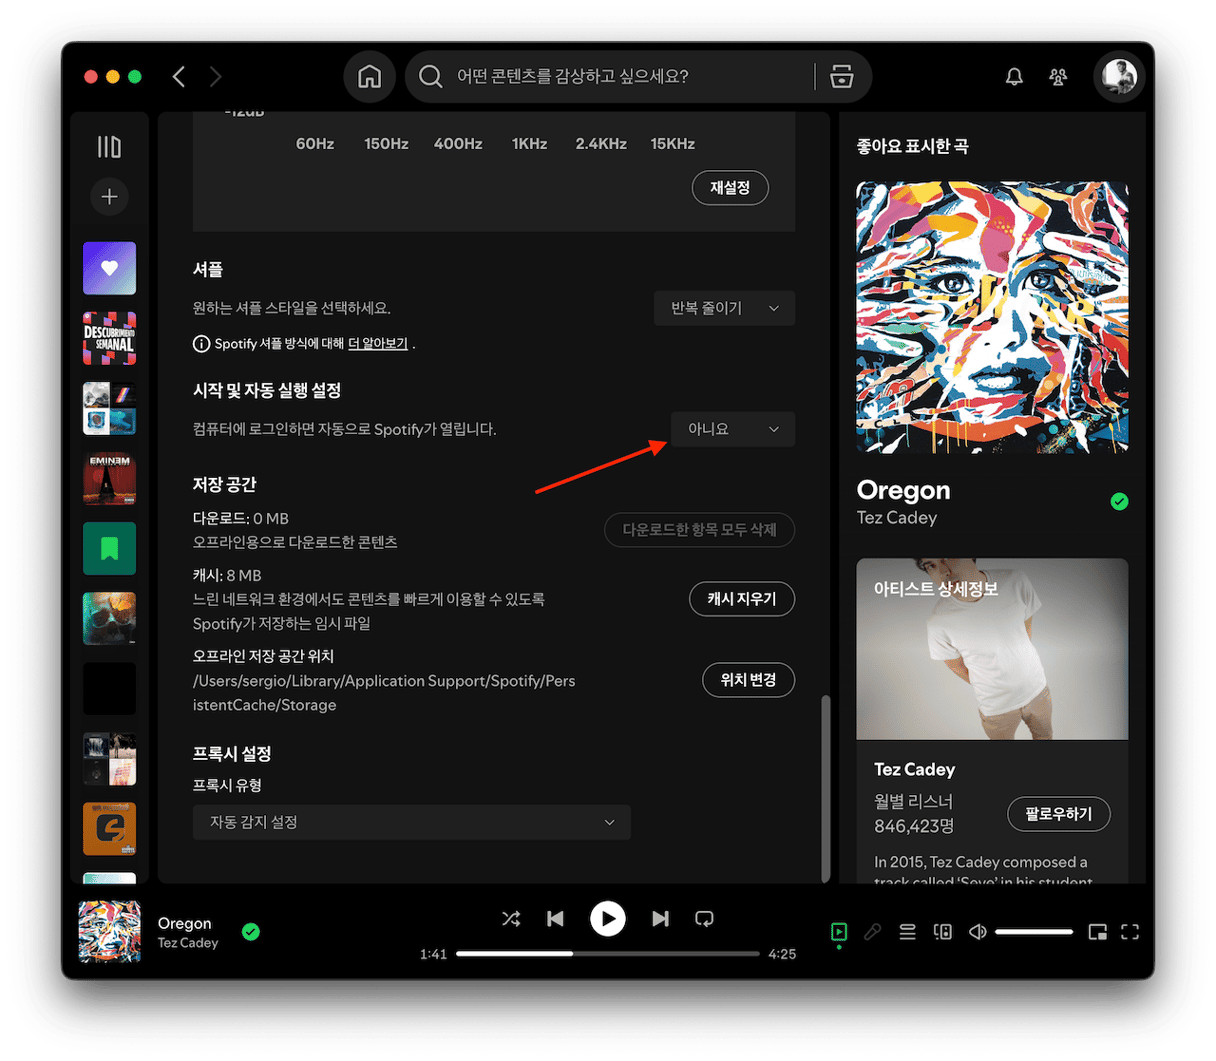1216x1061 pixels.
Task: Open the Browse icon in search bar
Action: [842, 77]
